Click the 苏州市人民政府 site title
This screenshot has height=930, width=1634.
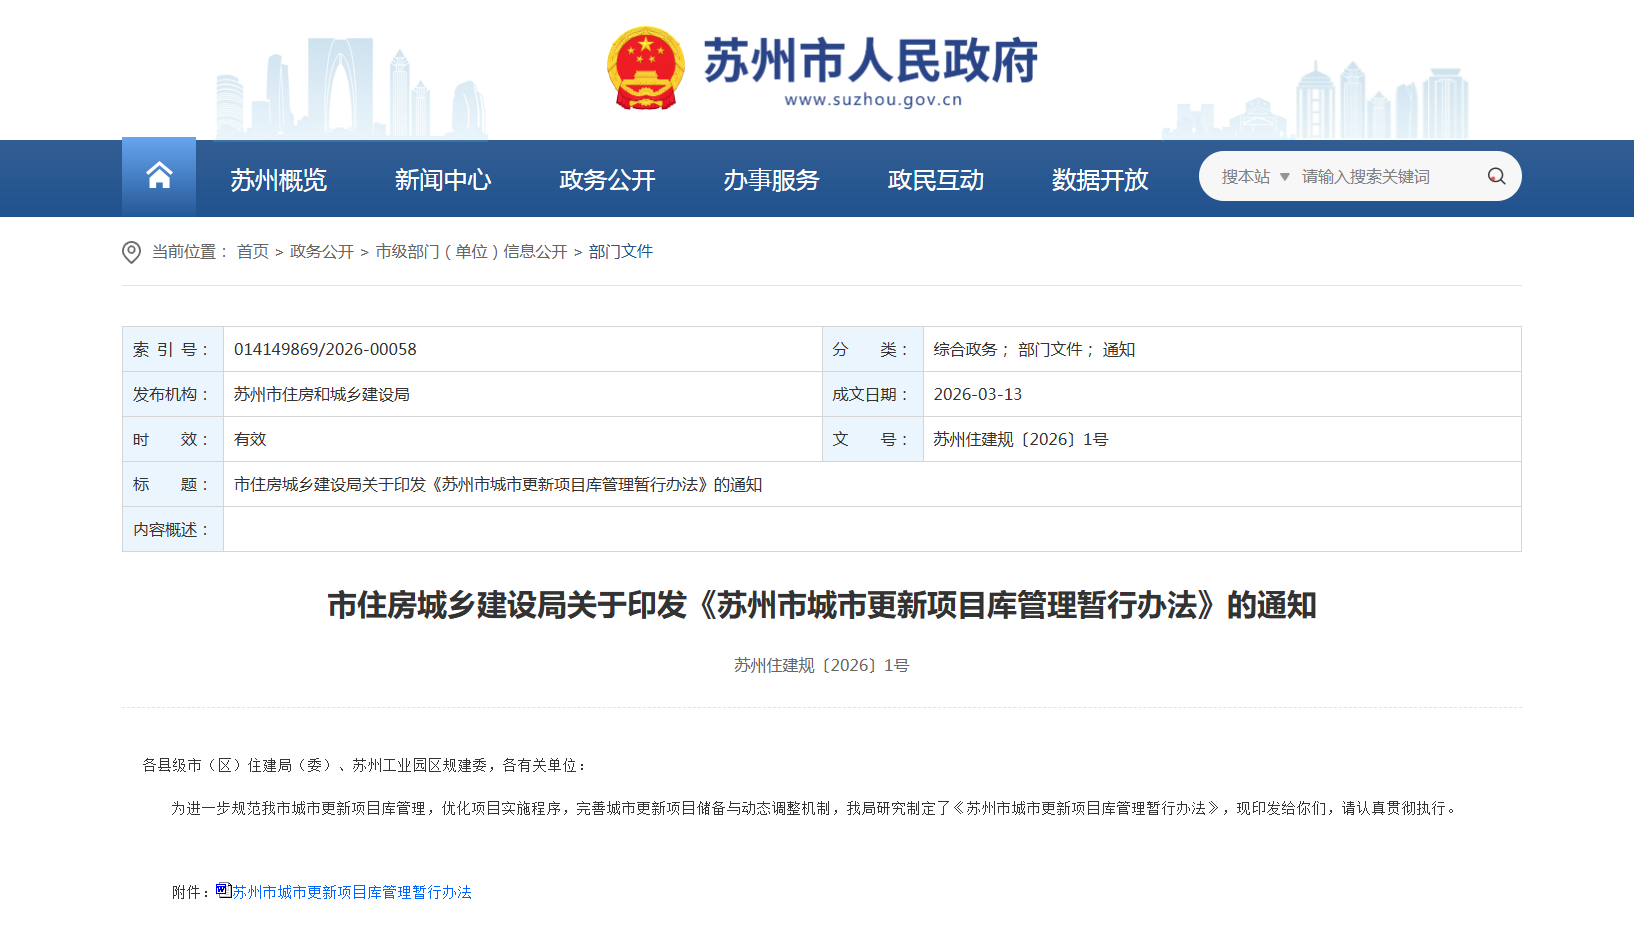(870, 61)
